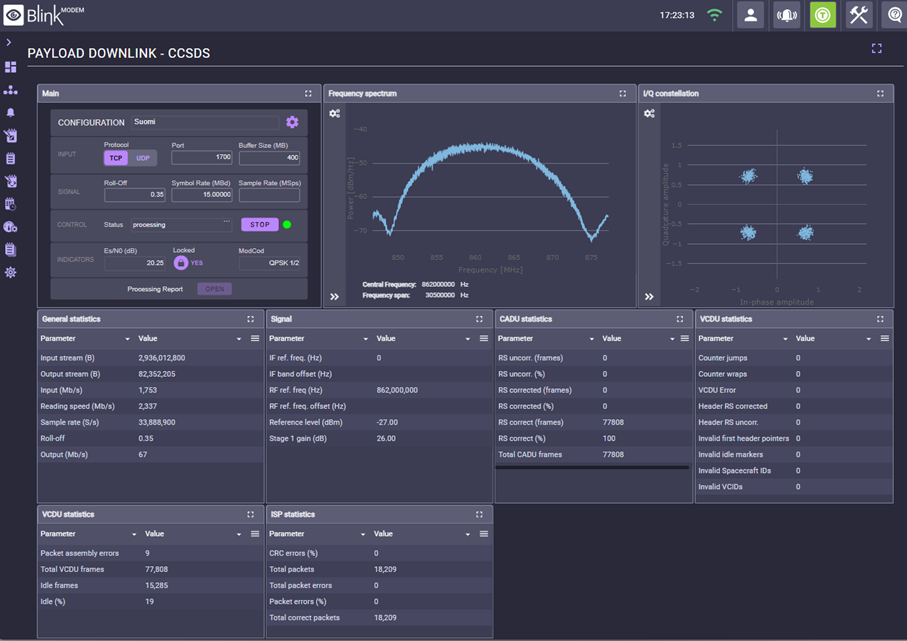907x641 pixels.
Task: Click the double-chevron expander in Frequency spectrum
Action: 333,294
